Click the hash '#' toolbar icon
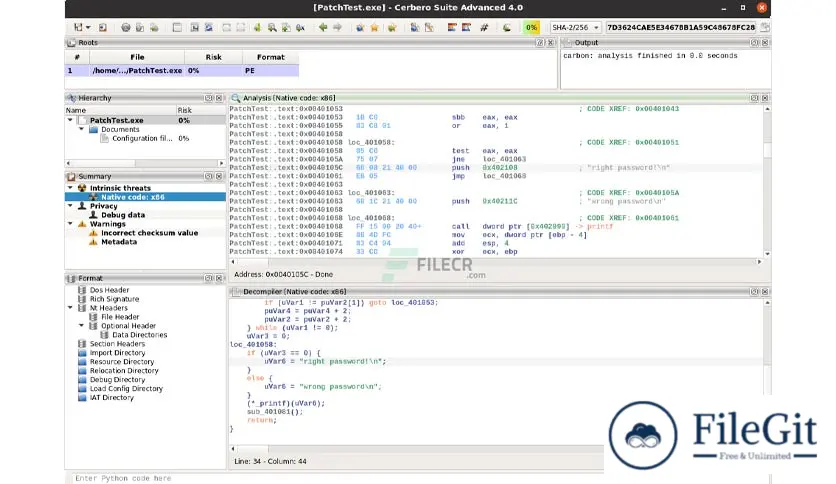836x484 pixels. 484,27
